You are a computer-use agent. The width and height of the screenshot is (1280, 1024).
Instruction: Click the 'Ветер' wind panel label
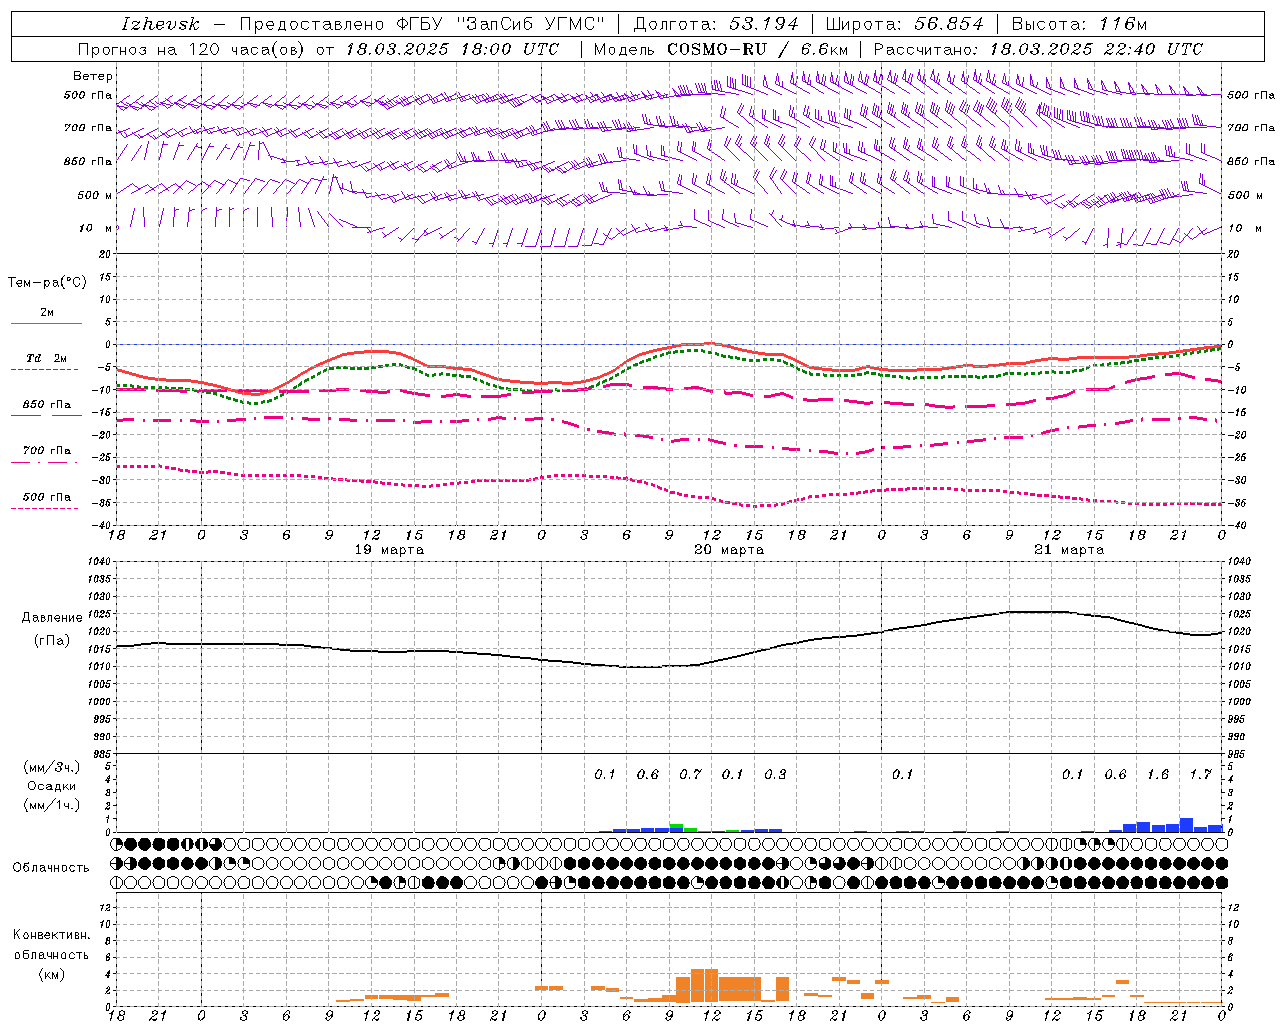(93, 76)
